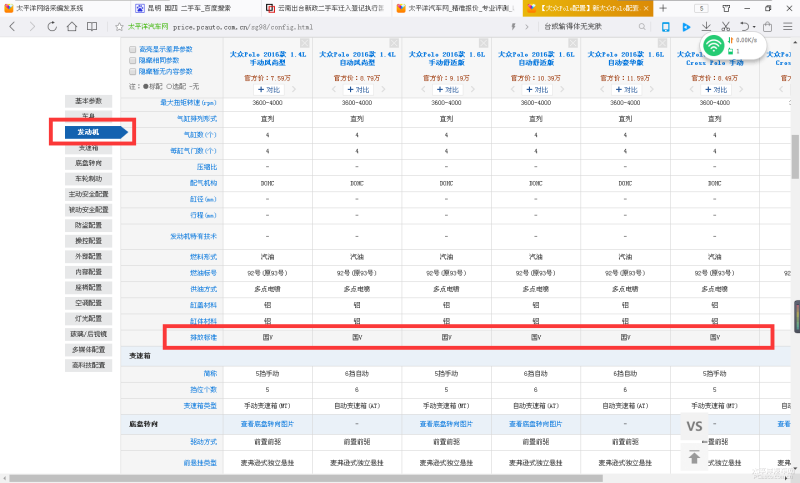Viewport: 800px width, 483px height.
Task: Add 1.6L 自动豪华版 to 对比 compare
Action: [626, 90]
